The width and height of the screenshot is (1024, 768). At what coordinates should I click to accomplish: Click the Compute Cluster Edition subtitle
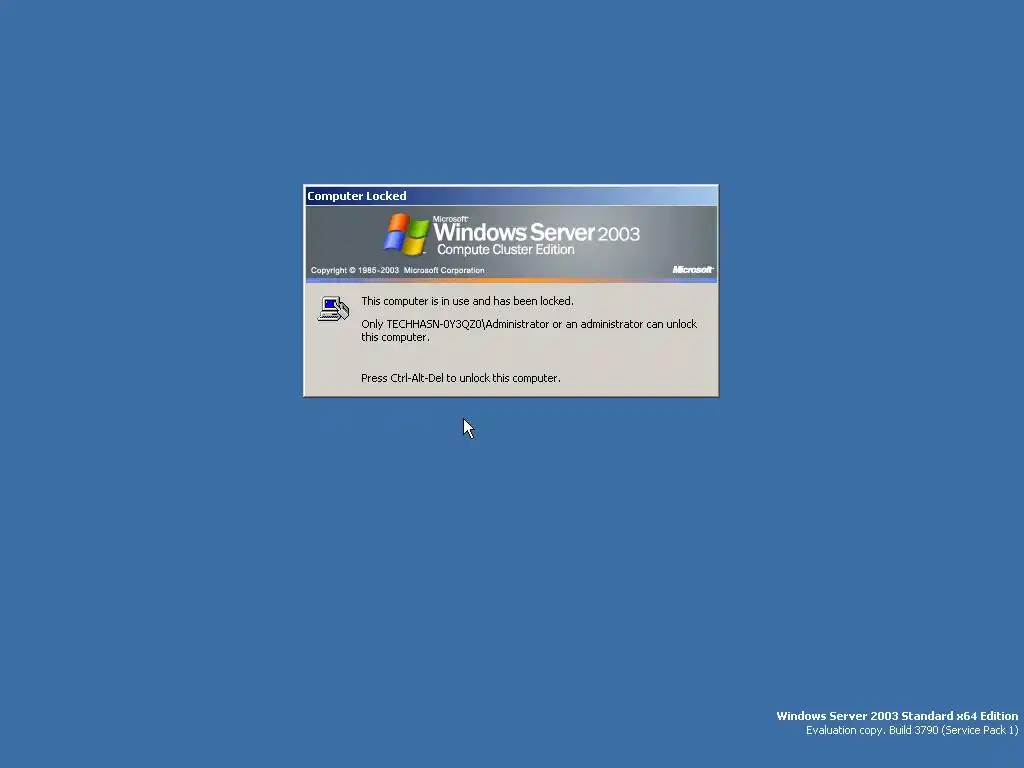click(x=505, y=249)
